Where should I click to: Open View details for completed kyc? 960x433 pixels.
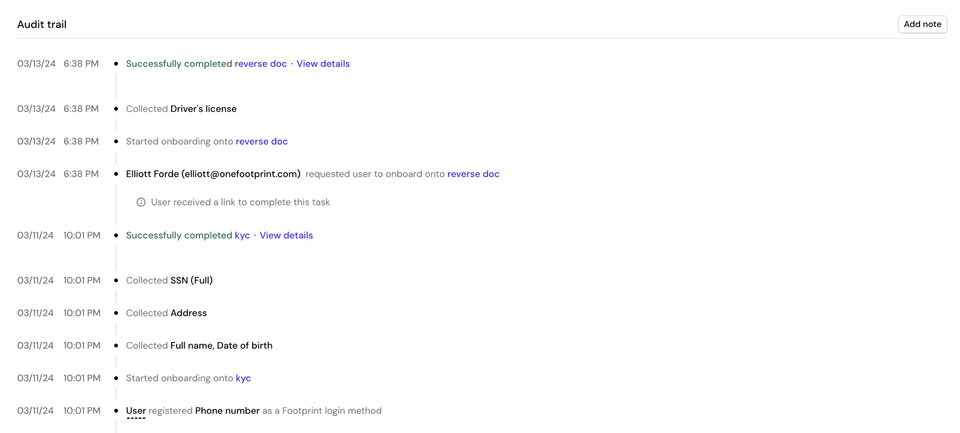(286, 236)
